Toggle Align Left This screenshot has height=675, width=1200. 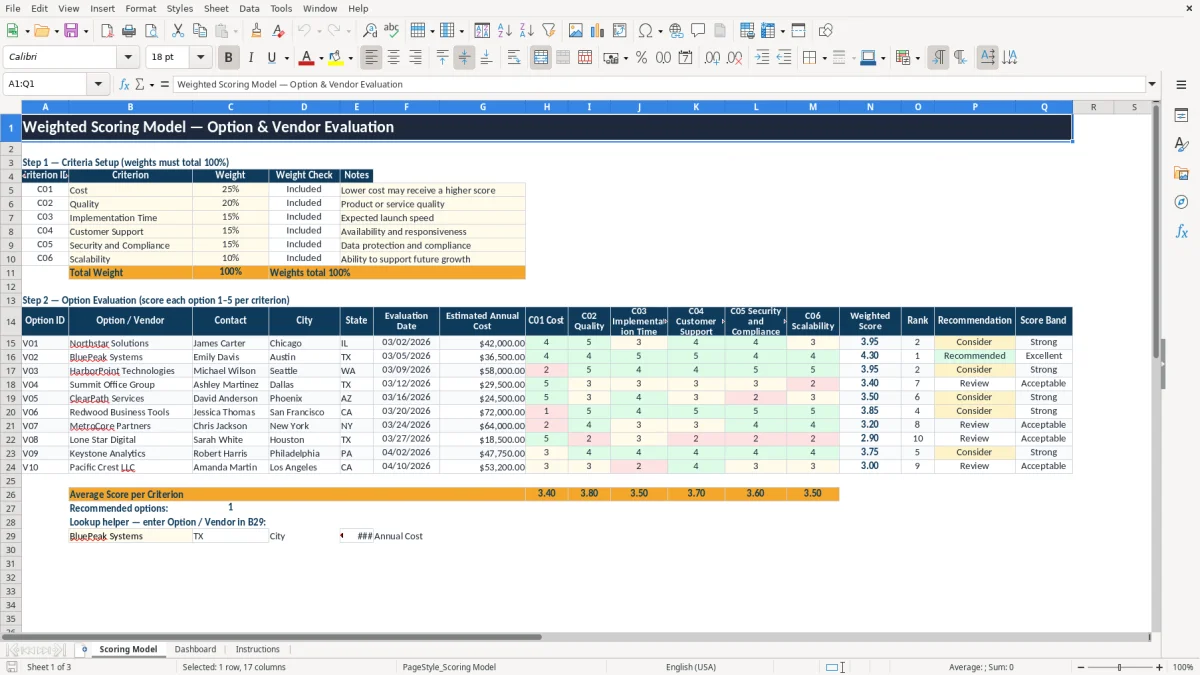tap(372, 58)
